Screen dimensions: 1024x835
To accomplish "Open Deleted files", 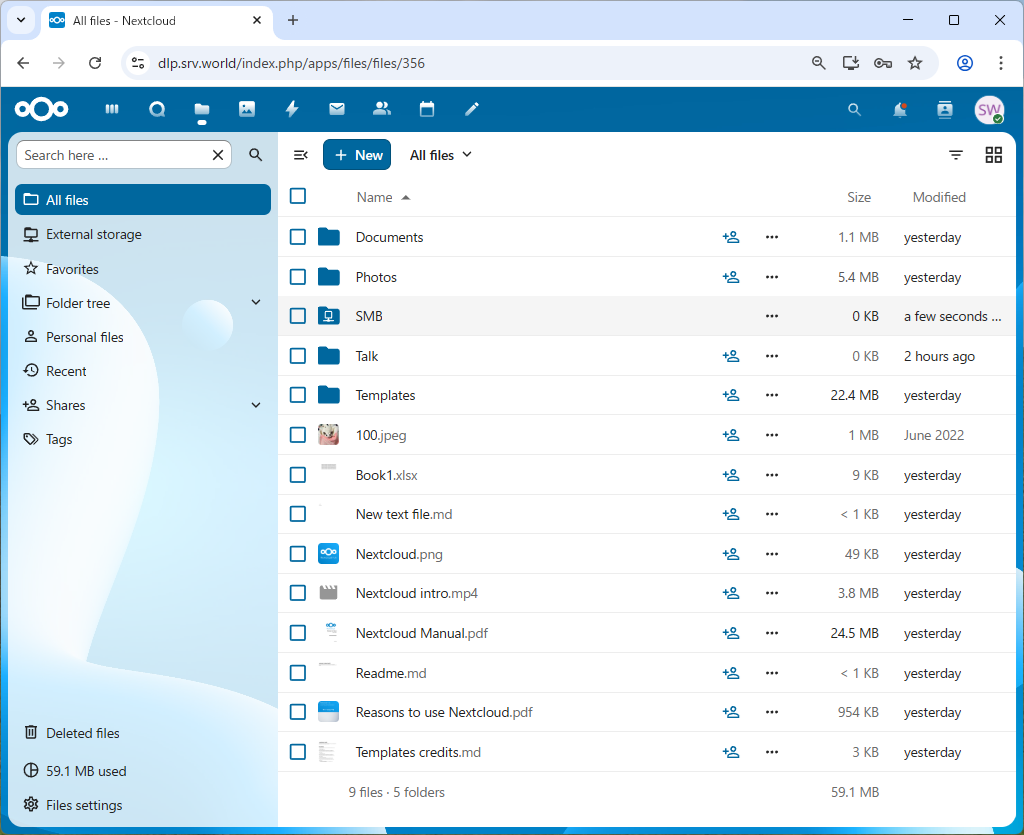I will coord(142,733).
